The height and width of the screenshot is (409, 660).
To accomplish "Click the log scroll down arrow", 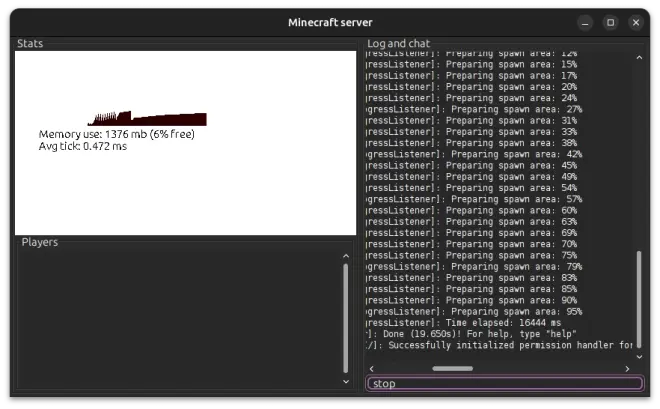I will (x=639, y=357).
